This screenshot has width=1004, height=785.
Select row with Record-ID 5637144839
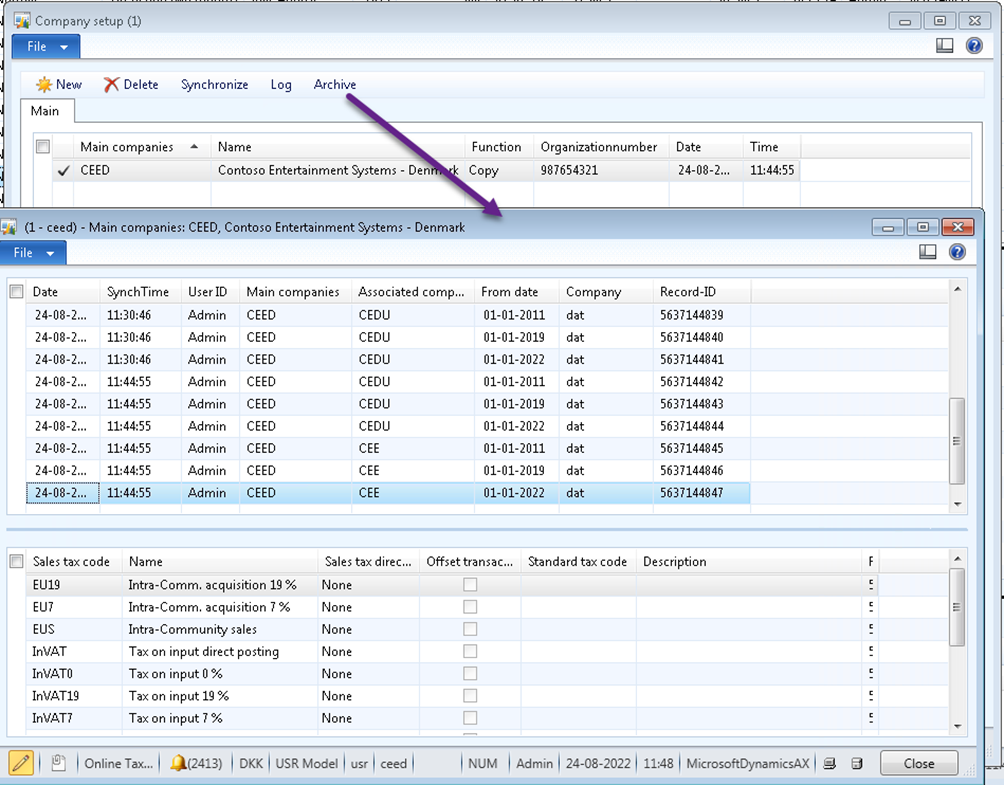coord(388,315)
